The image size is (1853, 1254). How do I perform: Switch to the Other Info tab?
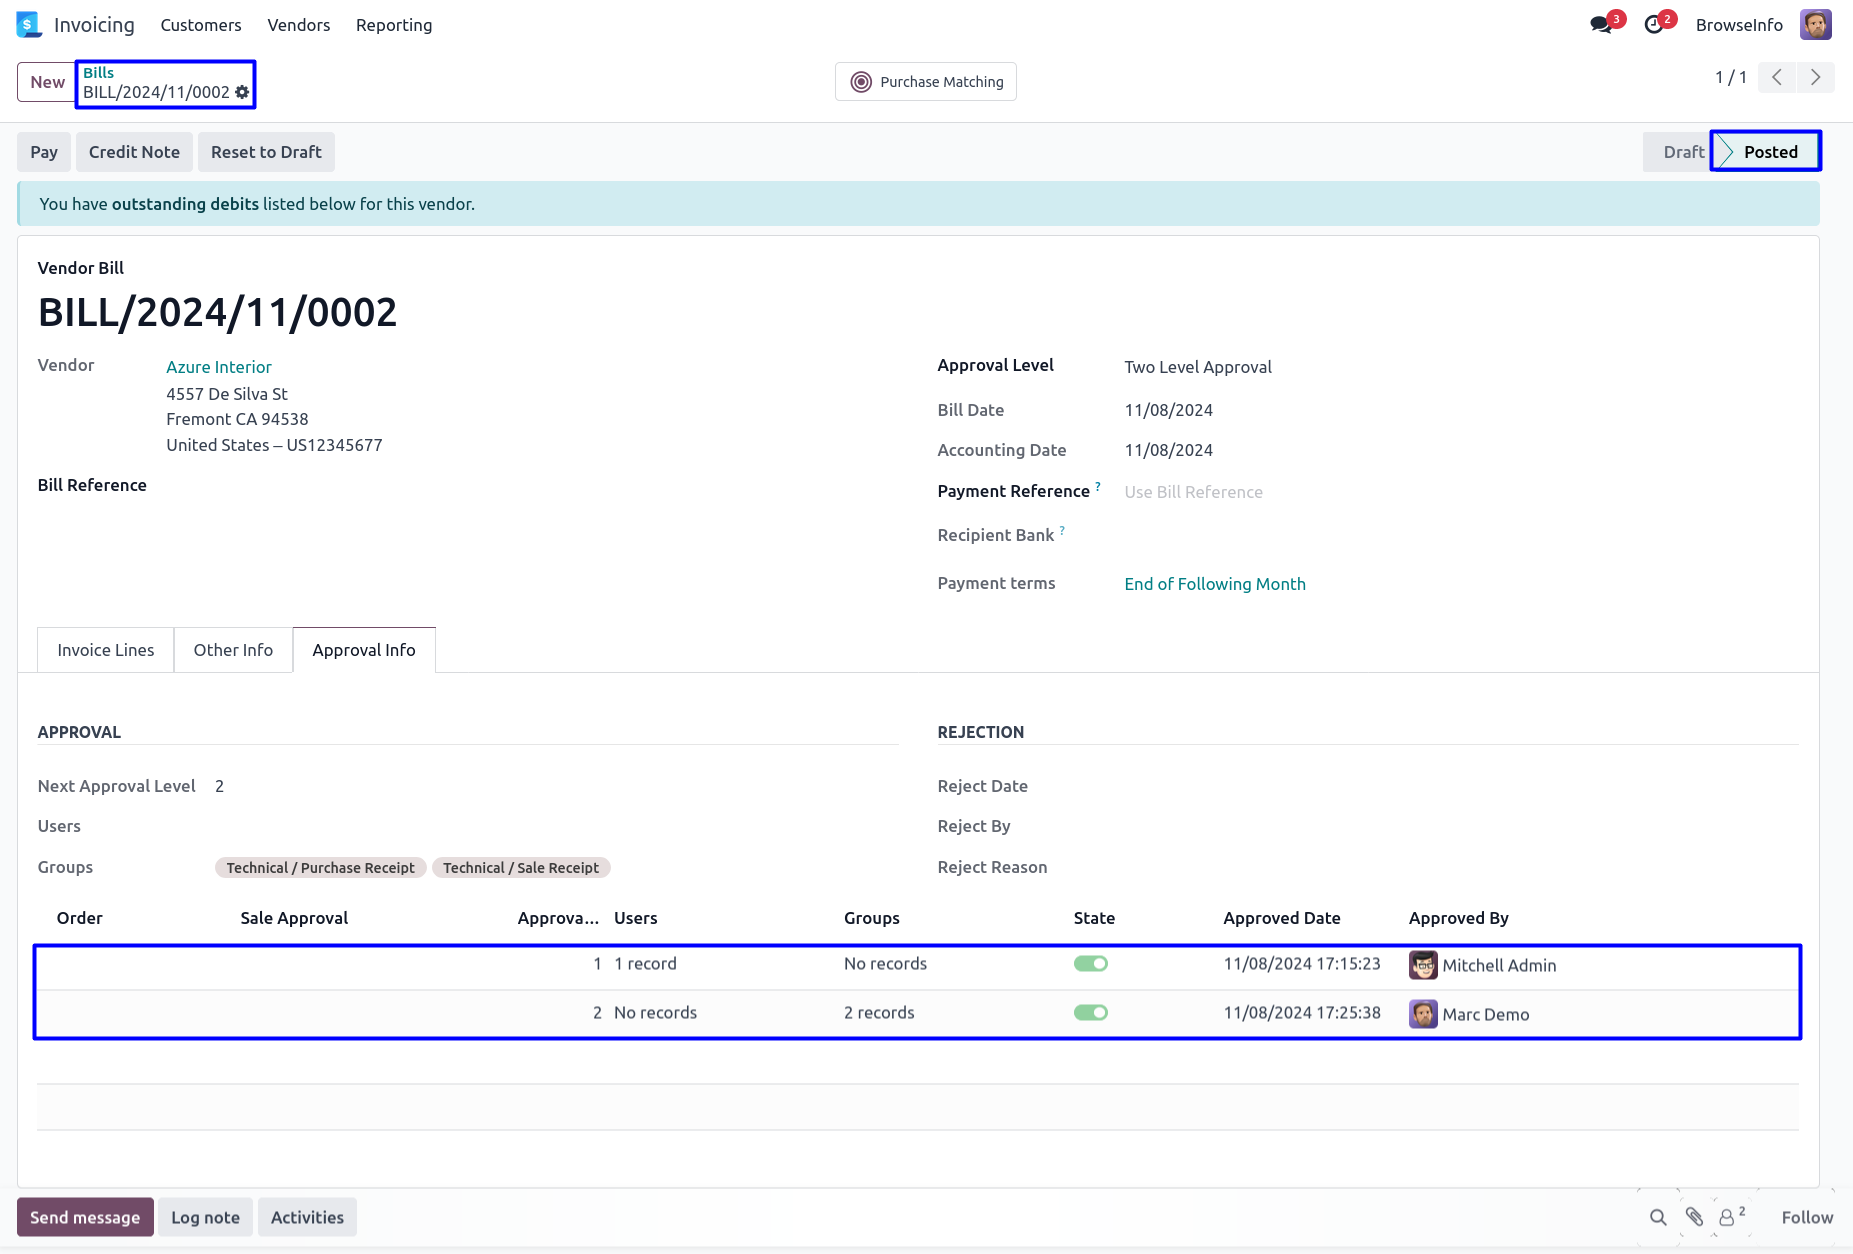pyautogui.click(x=233, y=650)
